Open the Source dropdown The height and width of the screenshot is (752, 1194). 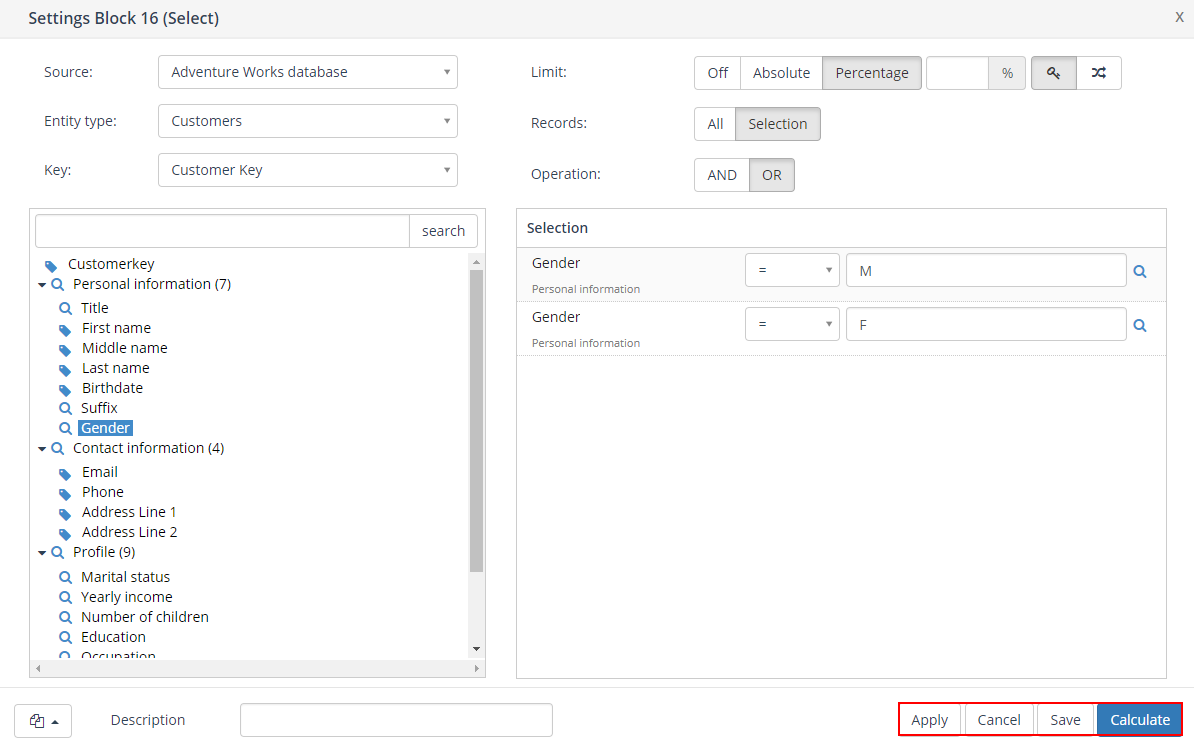click(x=307, y=72)
